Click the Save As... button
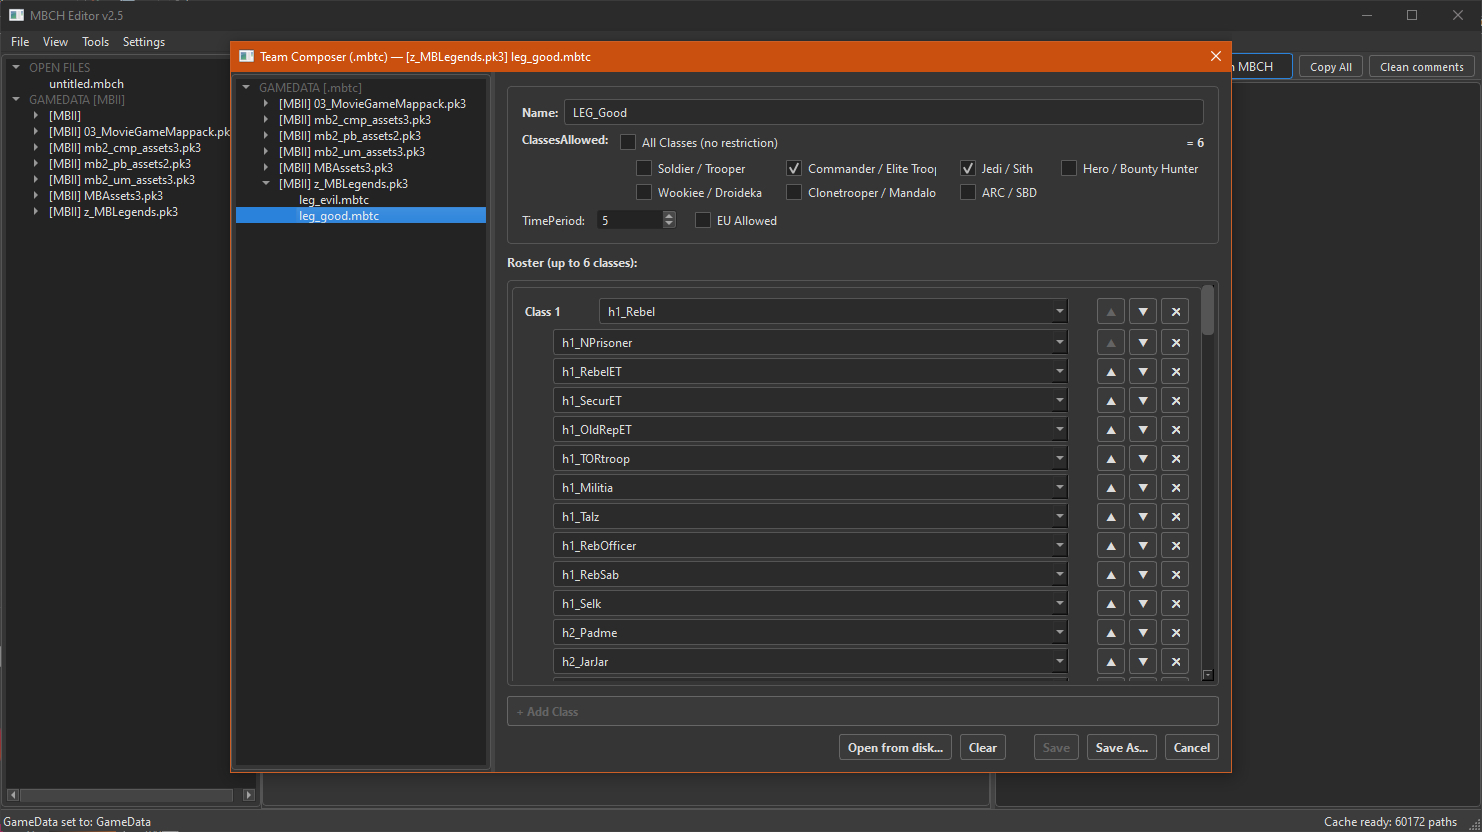The height and width of the screenshot is (832, 1482). tap(1122, 747)
